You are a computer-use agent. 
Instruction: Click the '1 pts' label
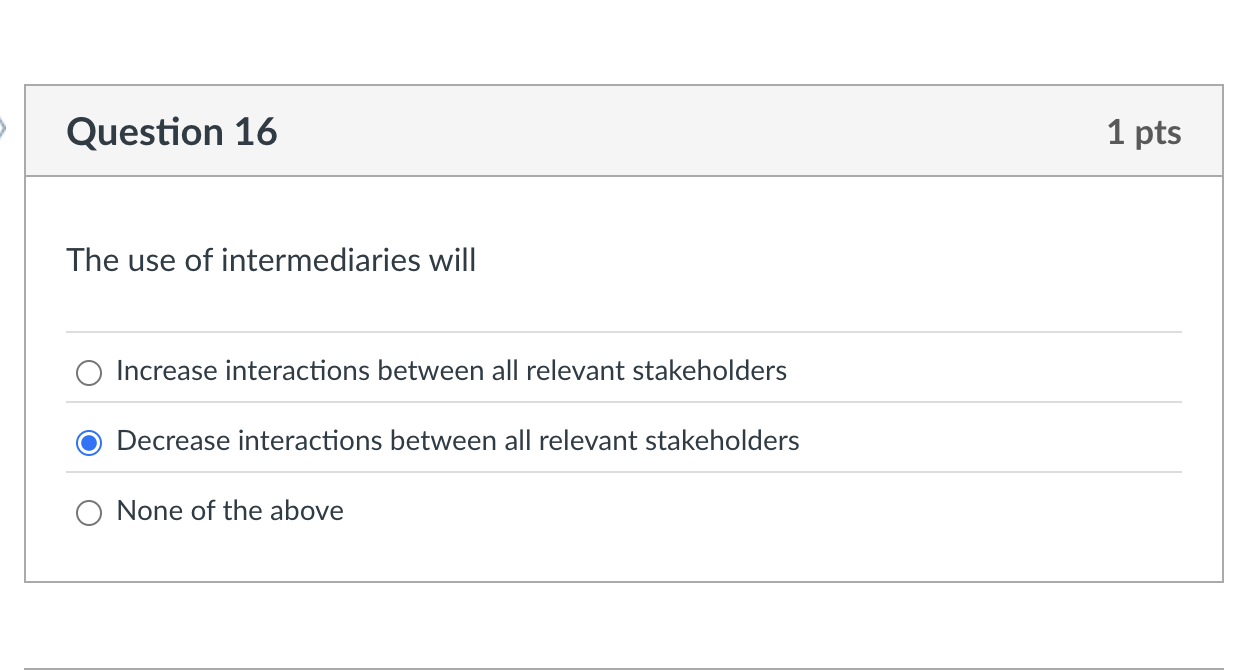point(1144,131)
